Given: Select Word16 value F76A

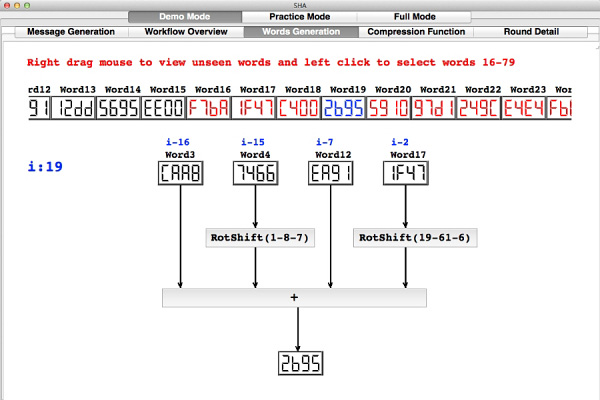Looking at the screenshot, I should click(x=207, y=108).
